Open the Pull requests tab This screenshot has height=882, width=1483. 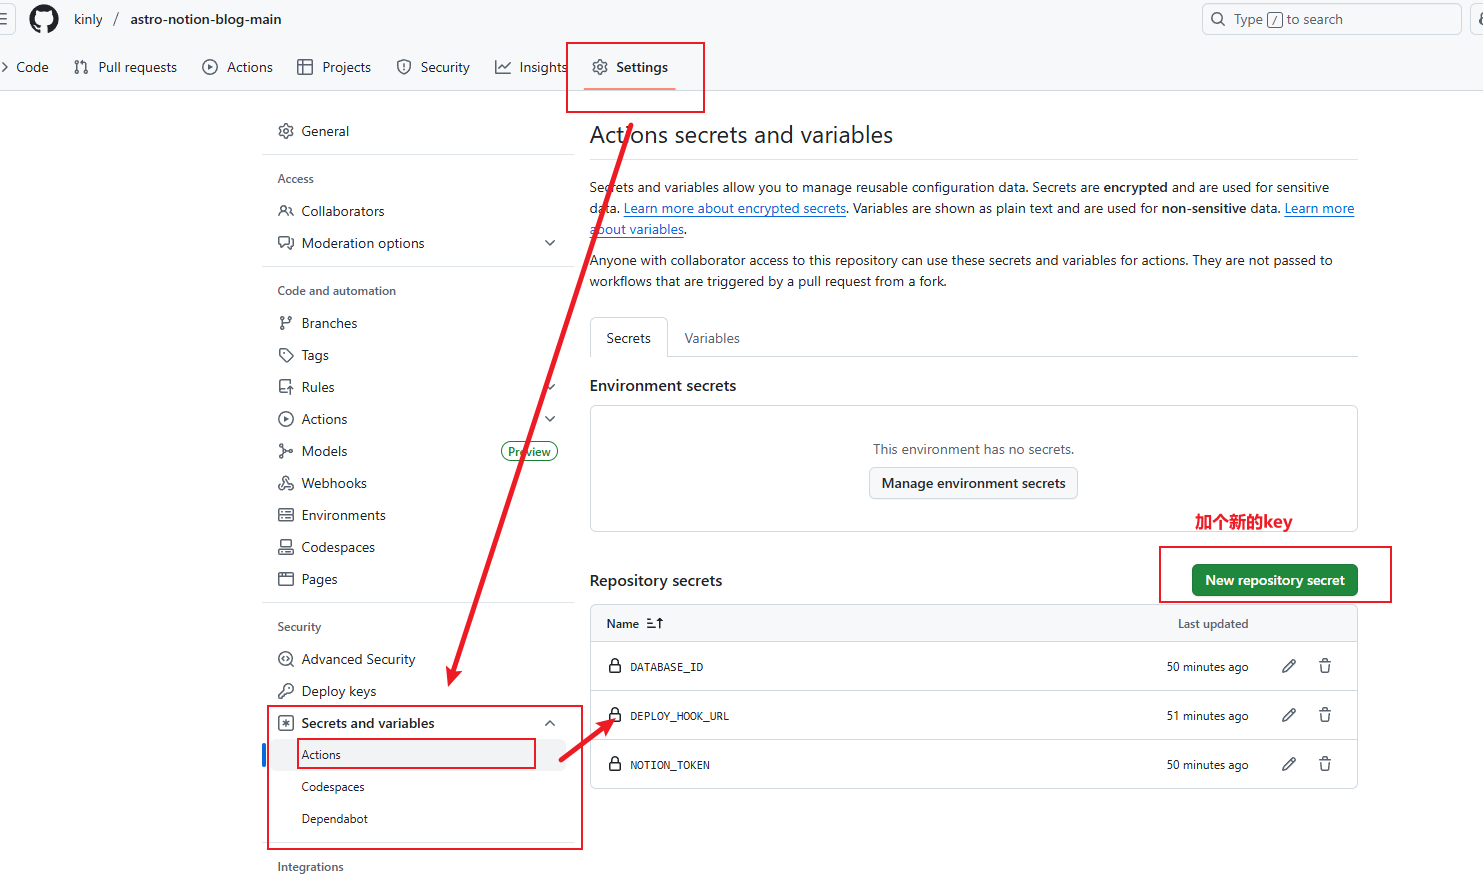(125, 67)
